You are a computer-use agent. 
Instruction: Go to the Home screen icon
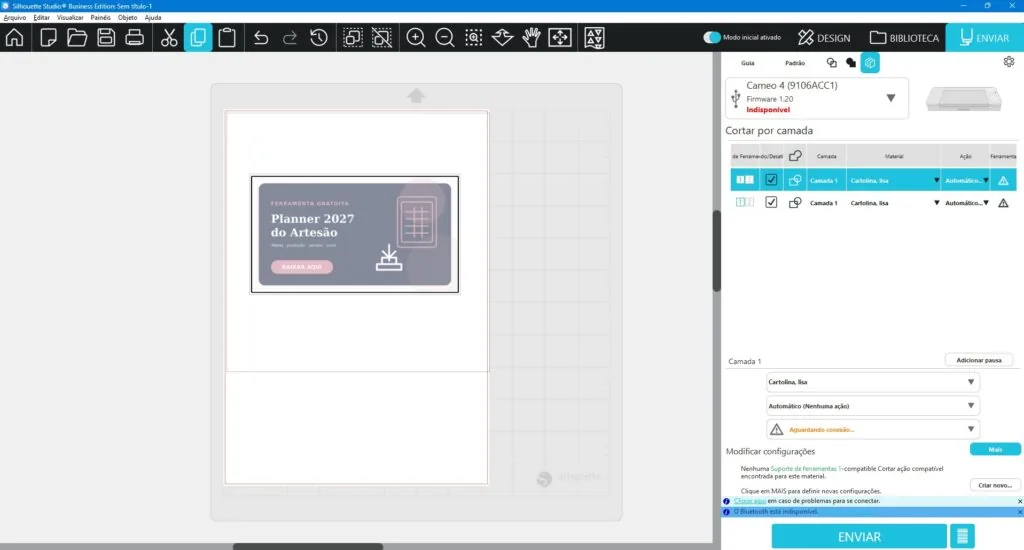(x=14, y=37)
